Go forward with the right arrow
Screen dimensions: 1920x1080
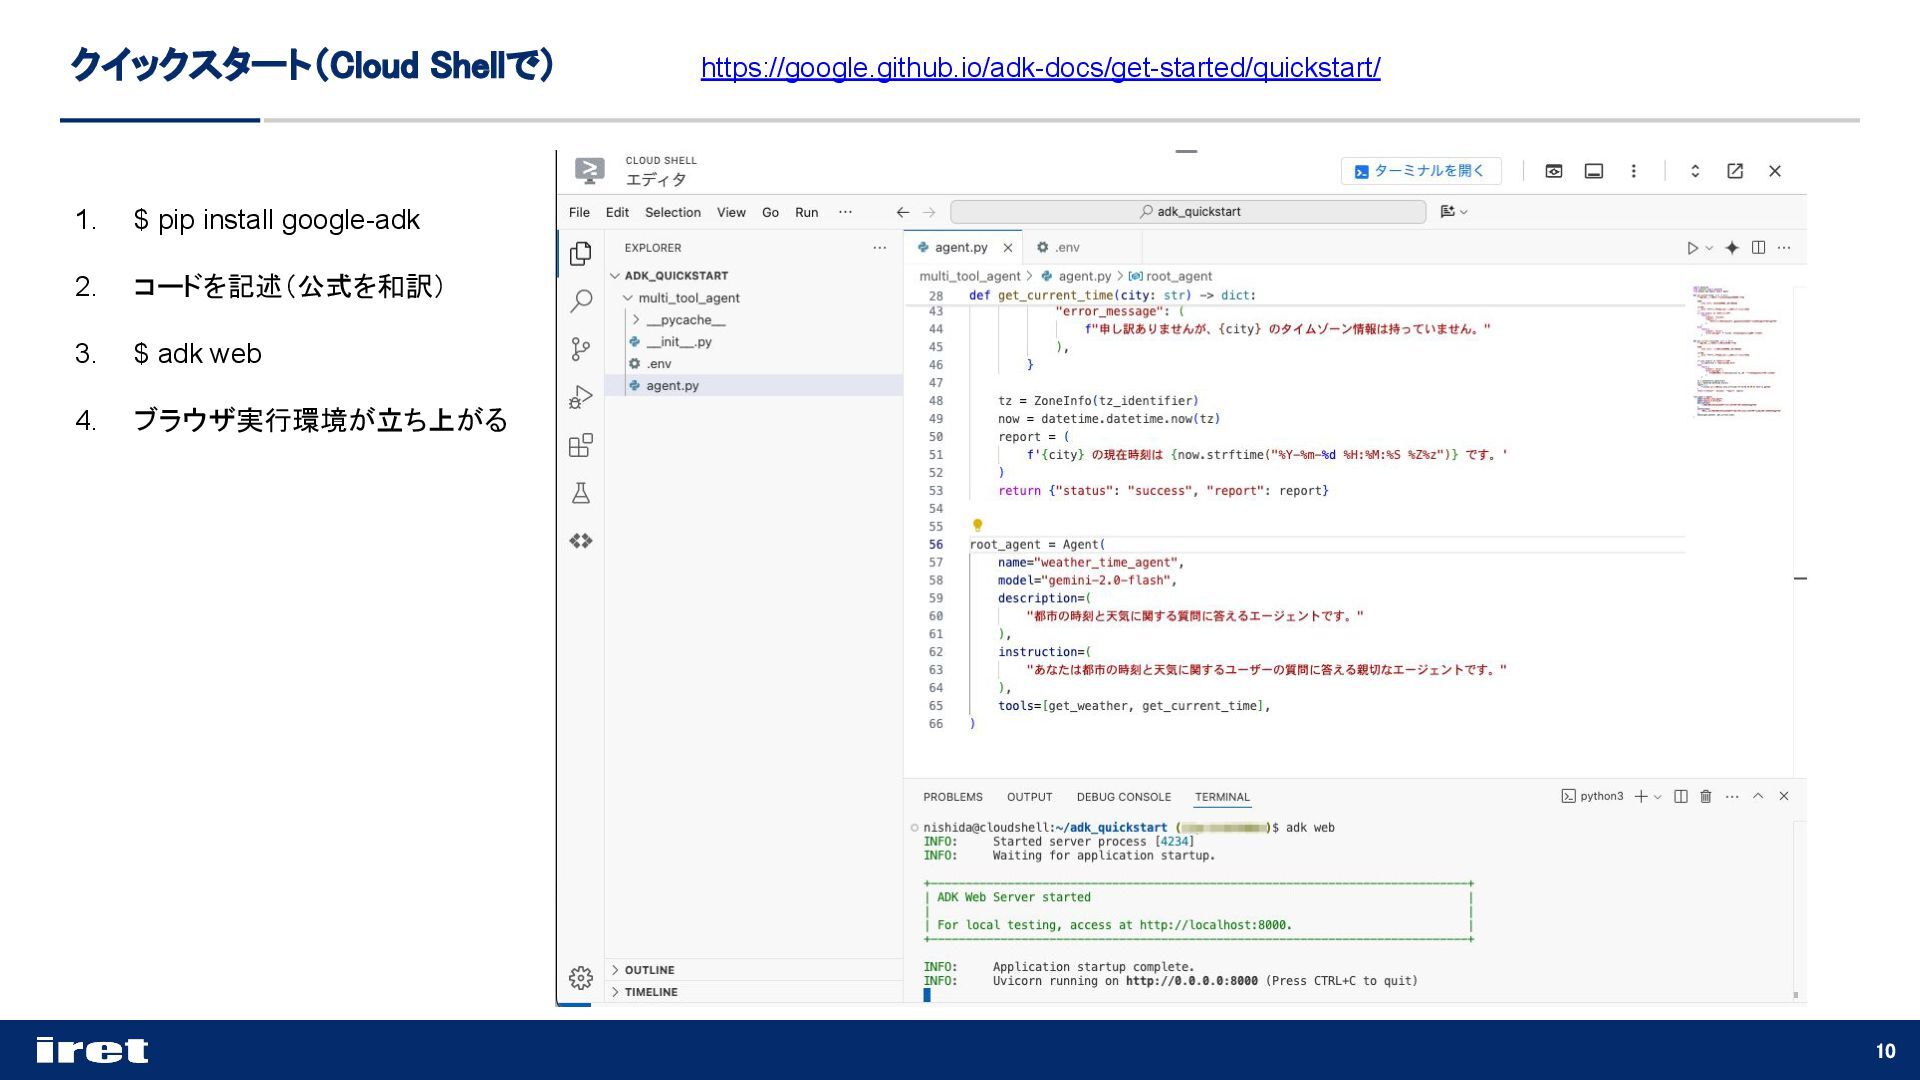(x=929, y=212)
